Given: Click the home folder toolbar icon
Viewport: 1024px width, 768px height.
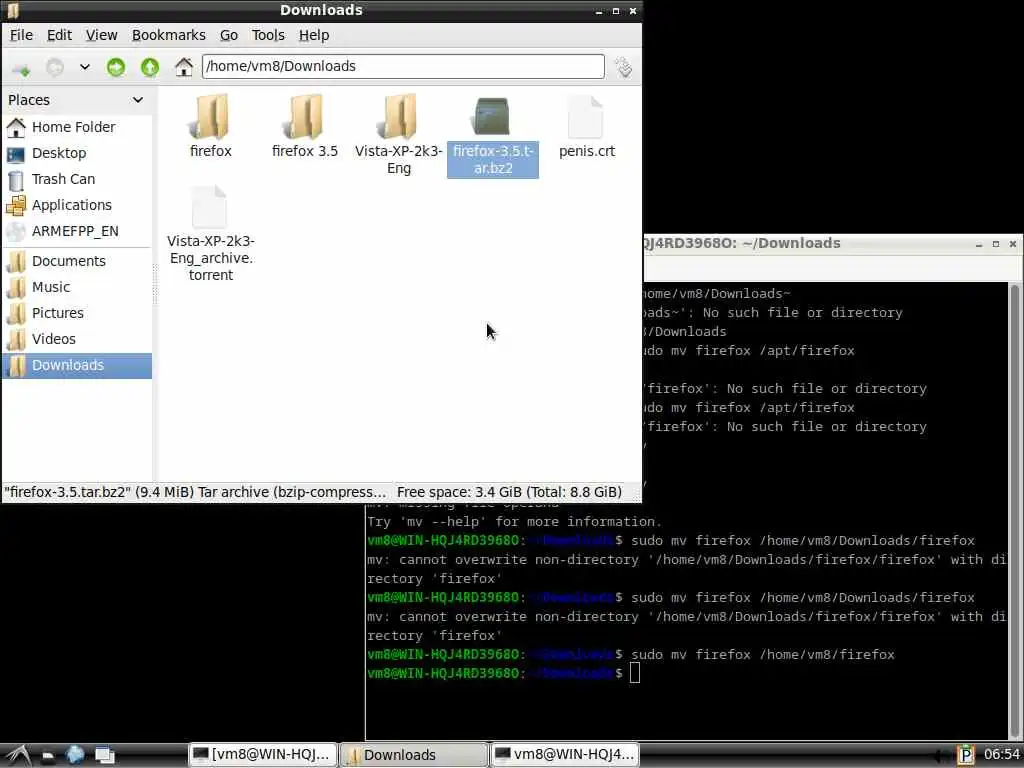Looking at the screenshot, I should 184,67.
